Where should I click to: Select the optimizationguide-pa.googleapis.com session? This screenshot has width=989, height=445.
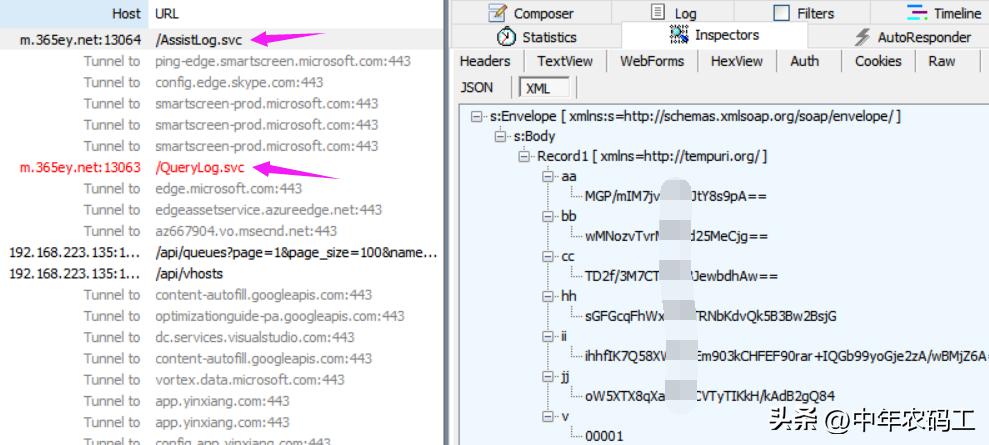[x=221, y=316]
